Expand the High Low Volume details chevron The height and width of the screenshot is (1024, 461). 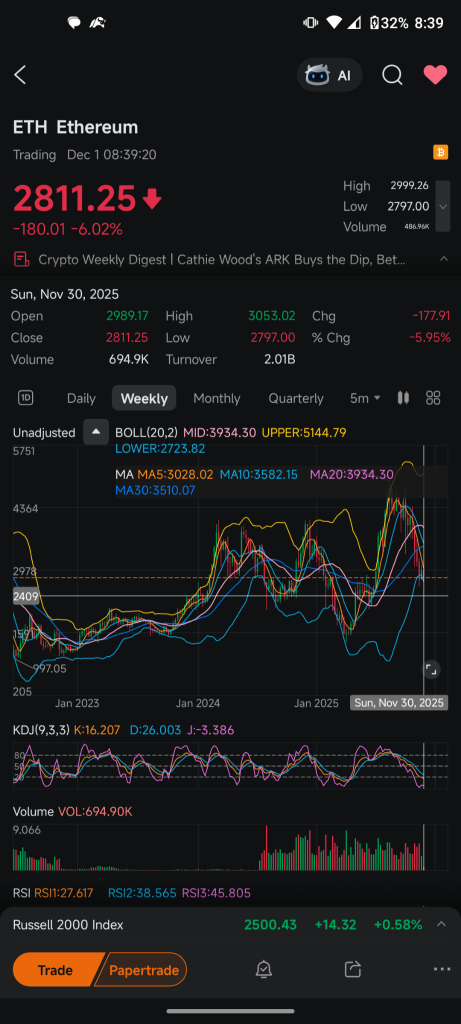(x=443, y=206)
